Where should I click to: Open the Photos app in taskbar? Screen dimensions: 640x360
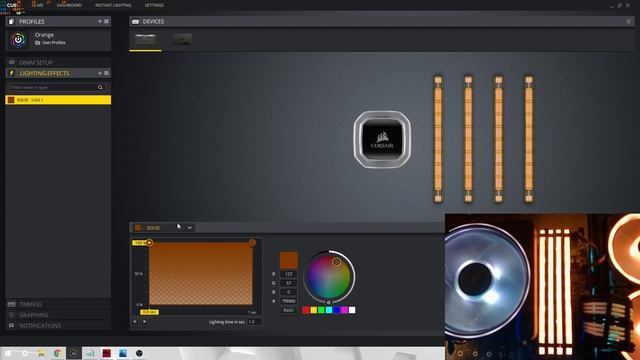[123, 353]
